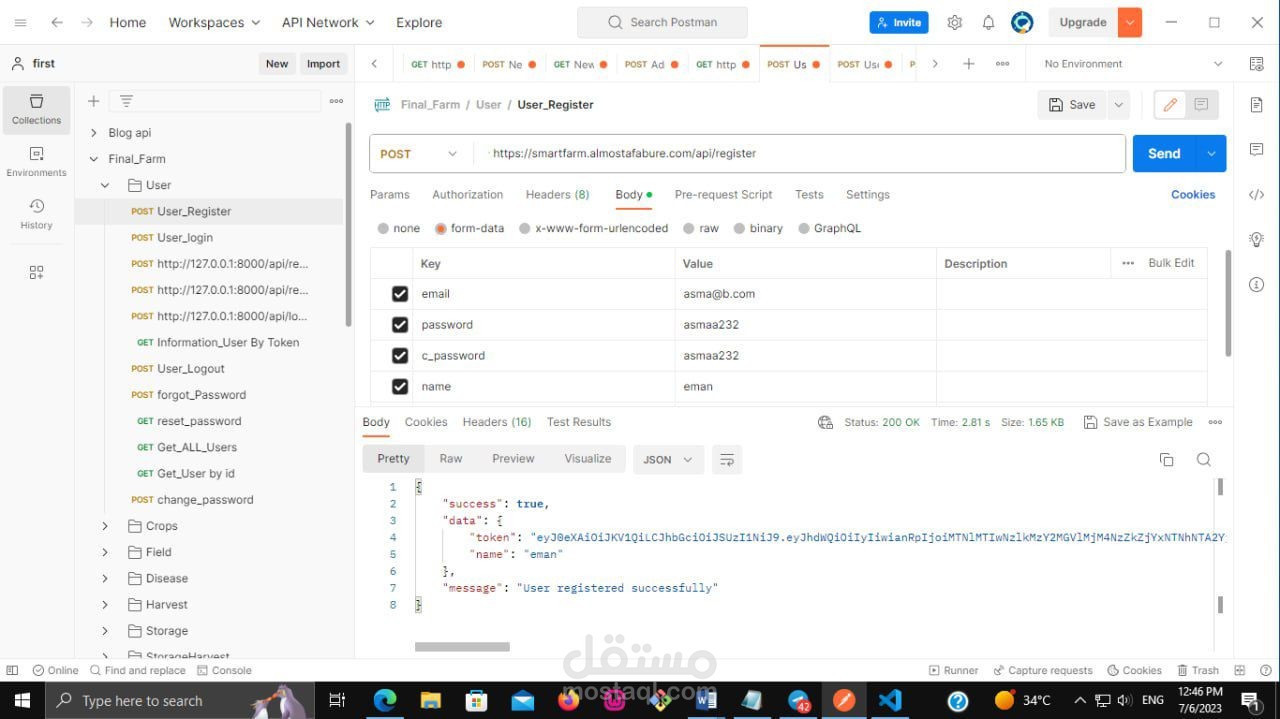Click Save as Example
Image resolution: width=1280 pixels, height=719 pixels.
coord(1138,422)
